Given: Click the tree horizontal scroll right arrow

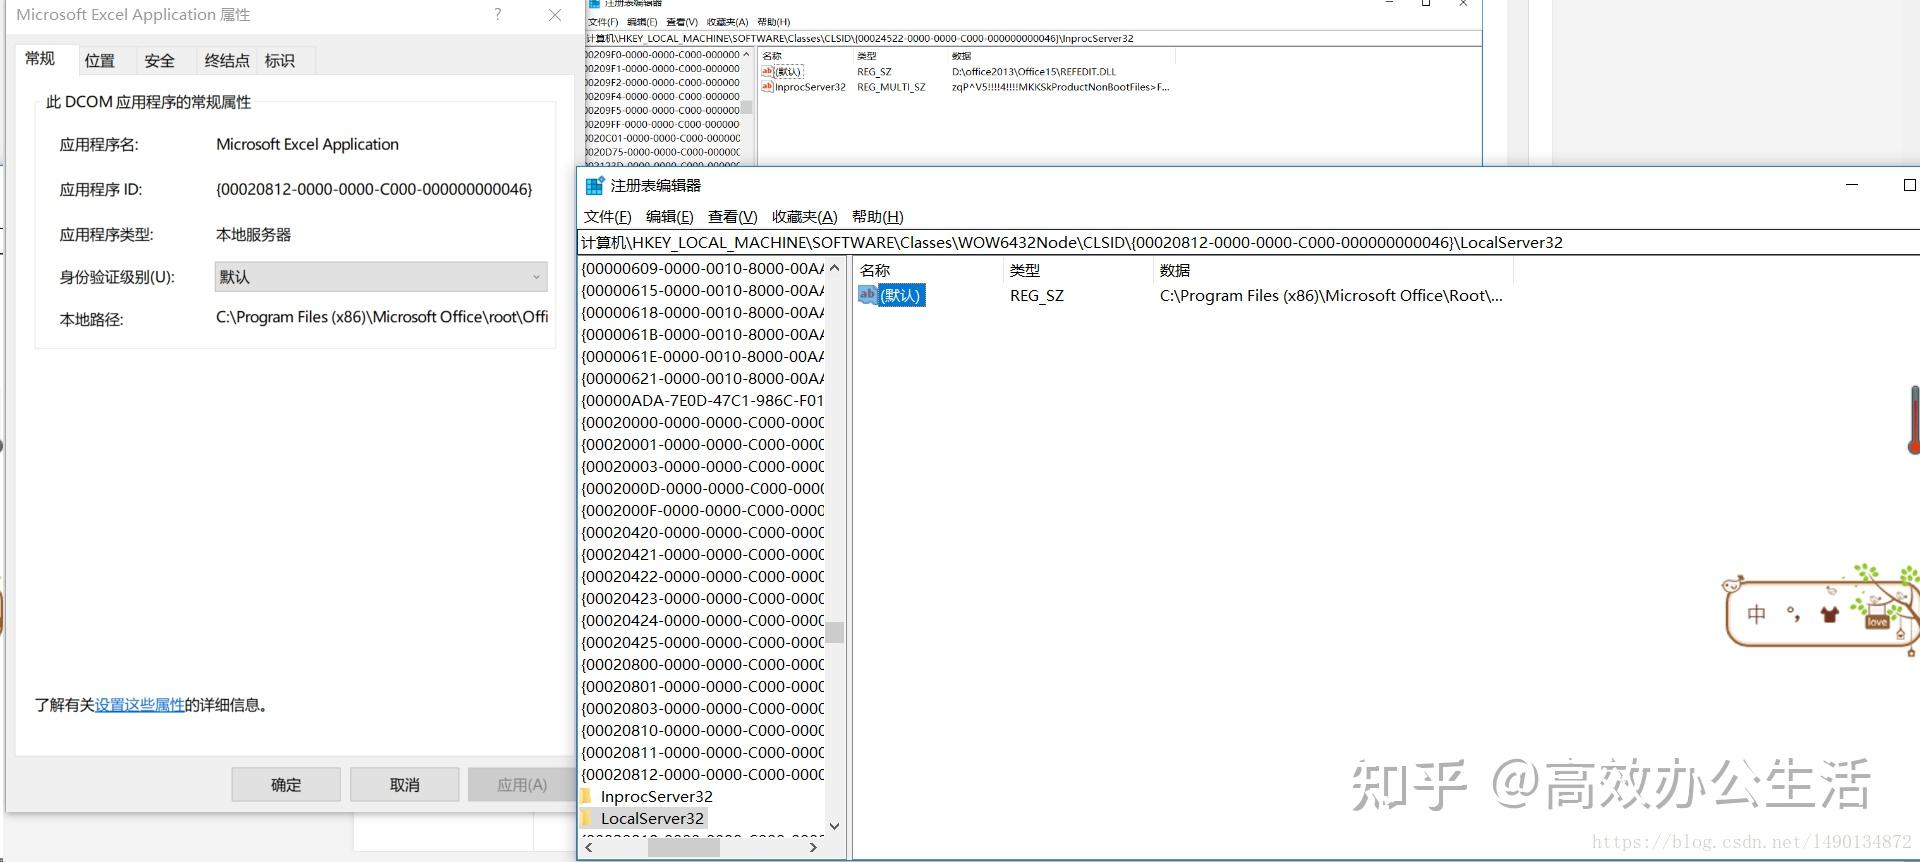Looking at the screenshot, I should coord(813,847).
